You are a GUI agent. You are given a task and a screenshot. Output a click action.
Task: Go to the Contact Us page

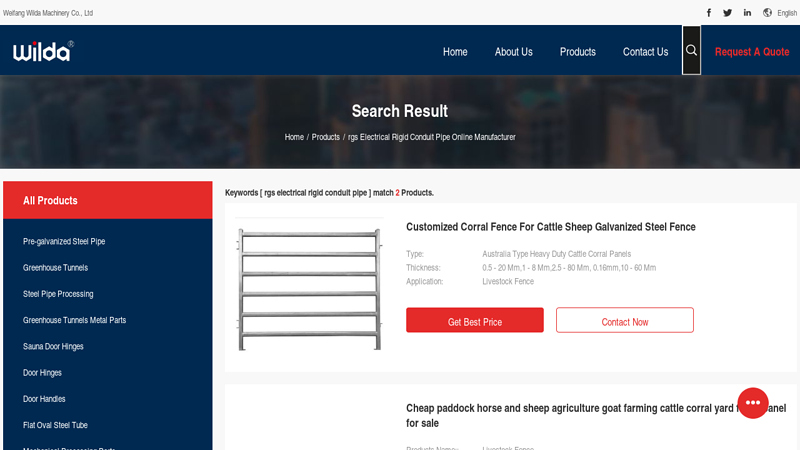pyautogui.click(x=645, y=52)
